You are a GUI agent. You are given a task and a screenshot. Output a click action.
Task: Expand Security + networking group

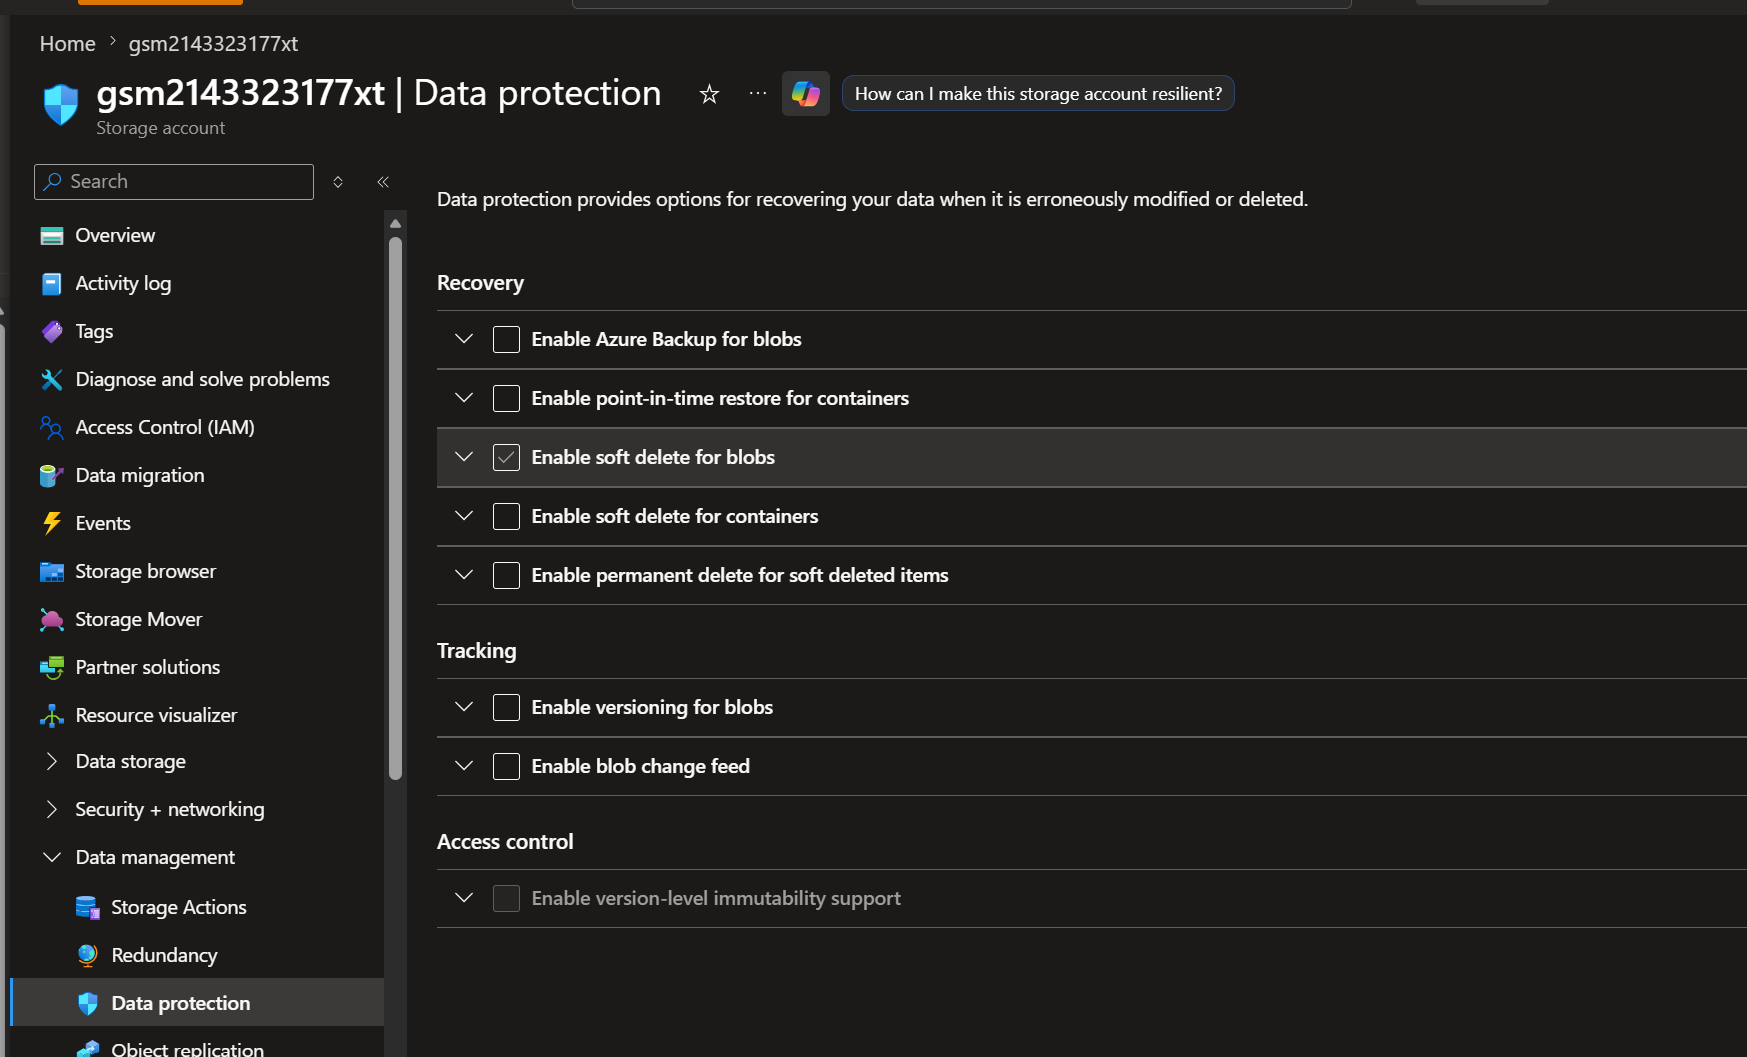tap(52, 810)
